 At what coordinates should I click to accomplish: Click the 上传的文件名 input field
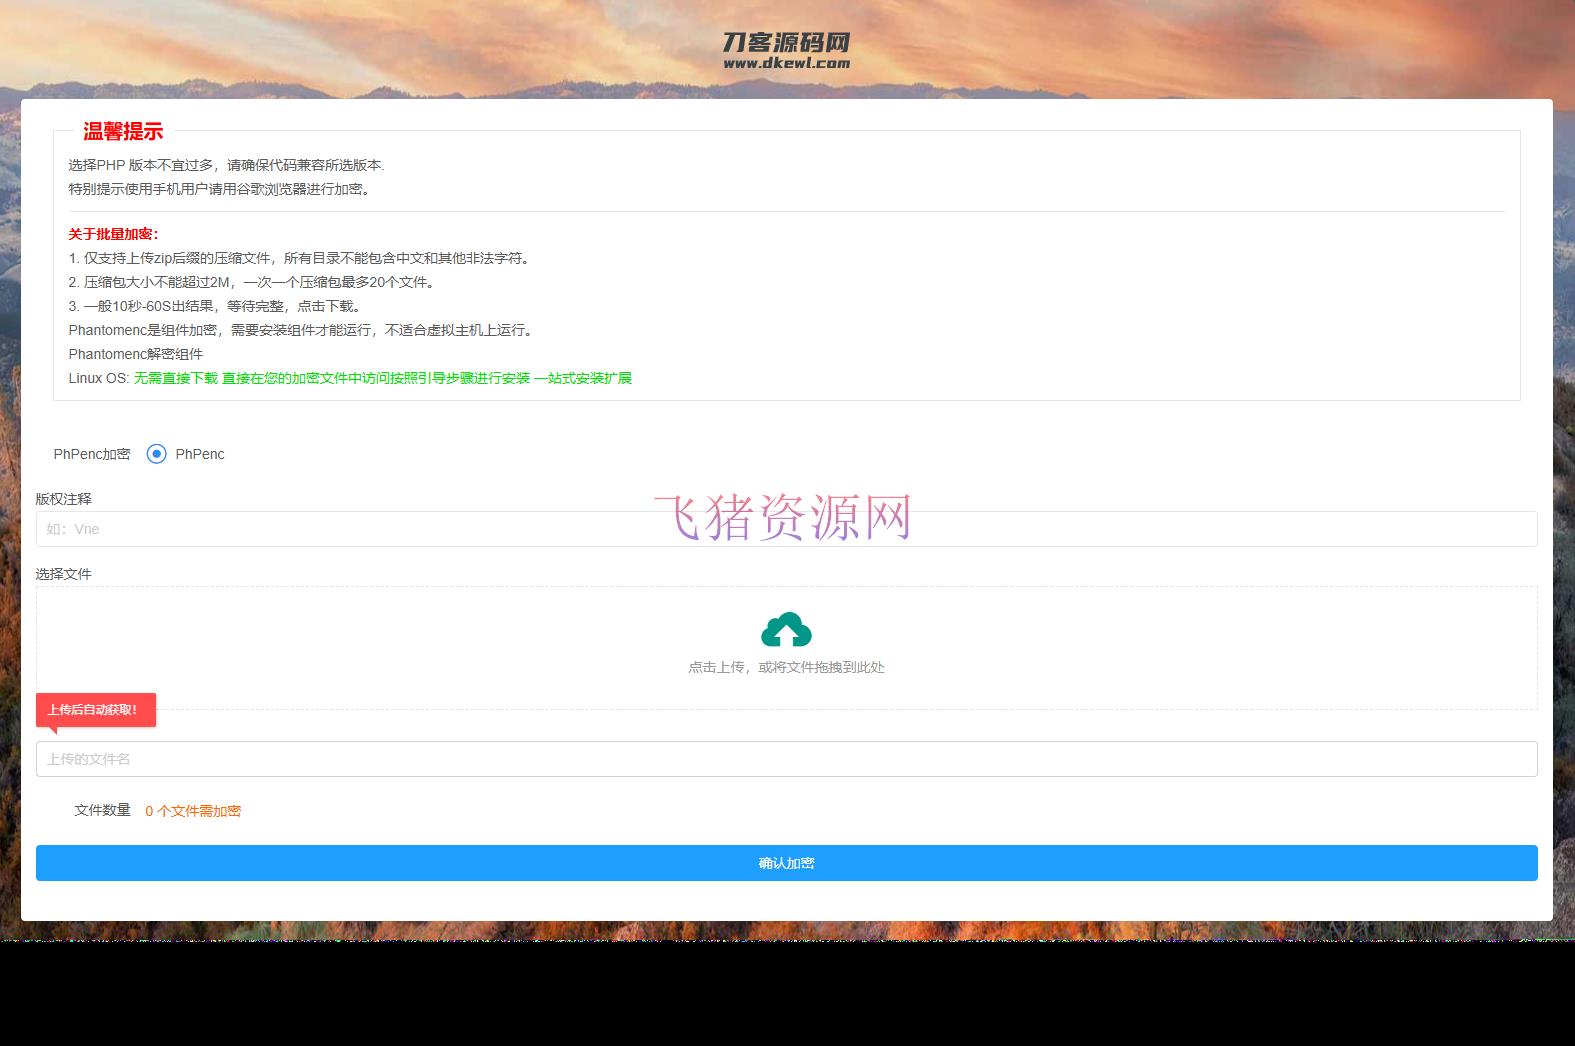click(x=786, y=759)
